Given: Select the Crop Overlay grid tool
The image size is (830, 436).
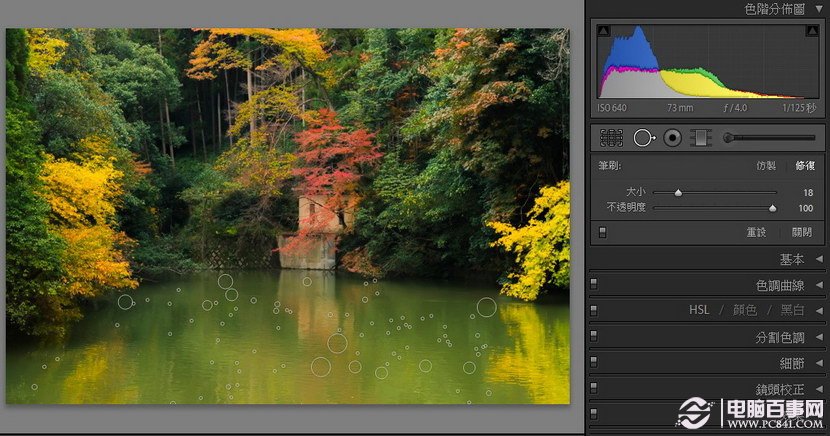Looking at the screenshot, I should click(x=611, y=137).
